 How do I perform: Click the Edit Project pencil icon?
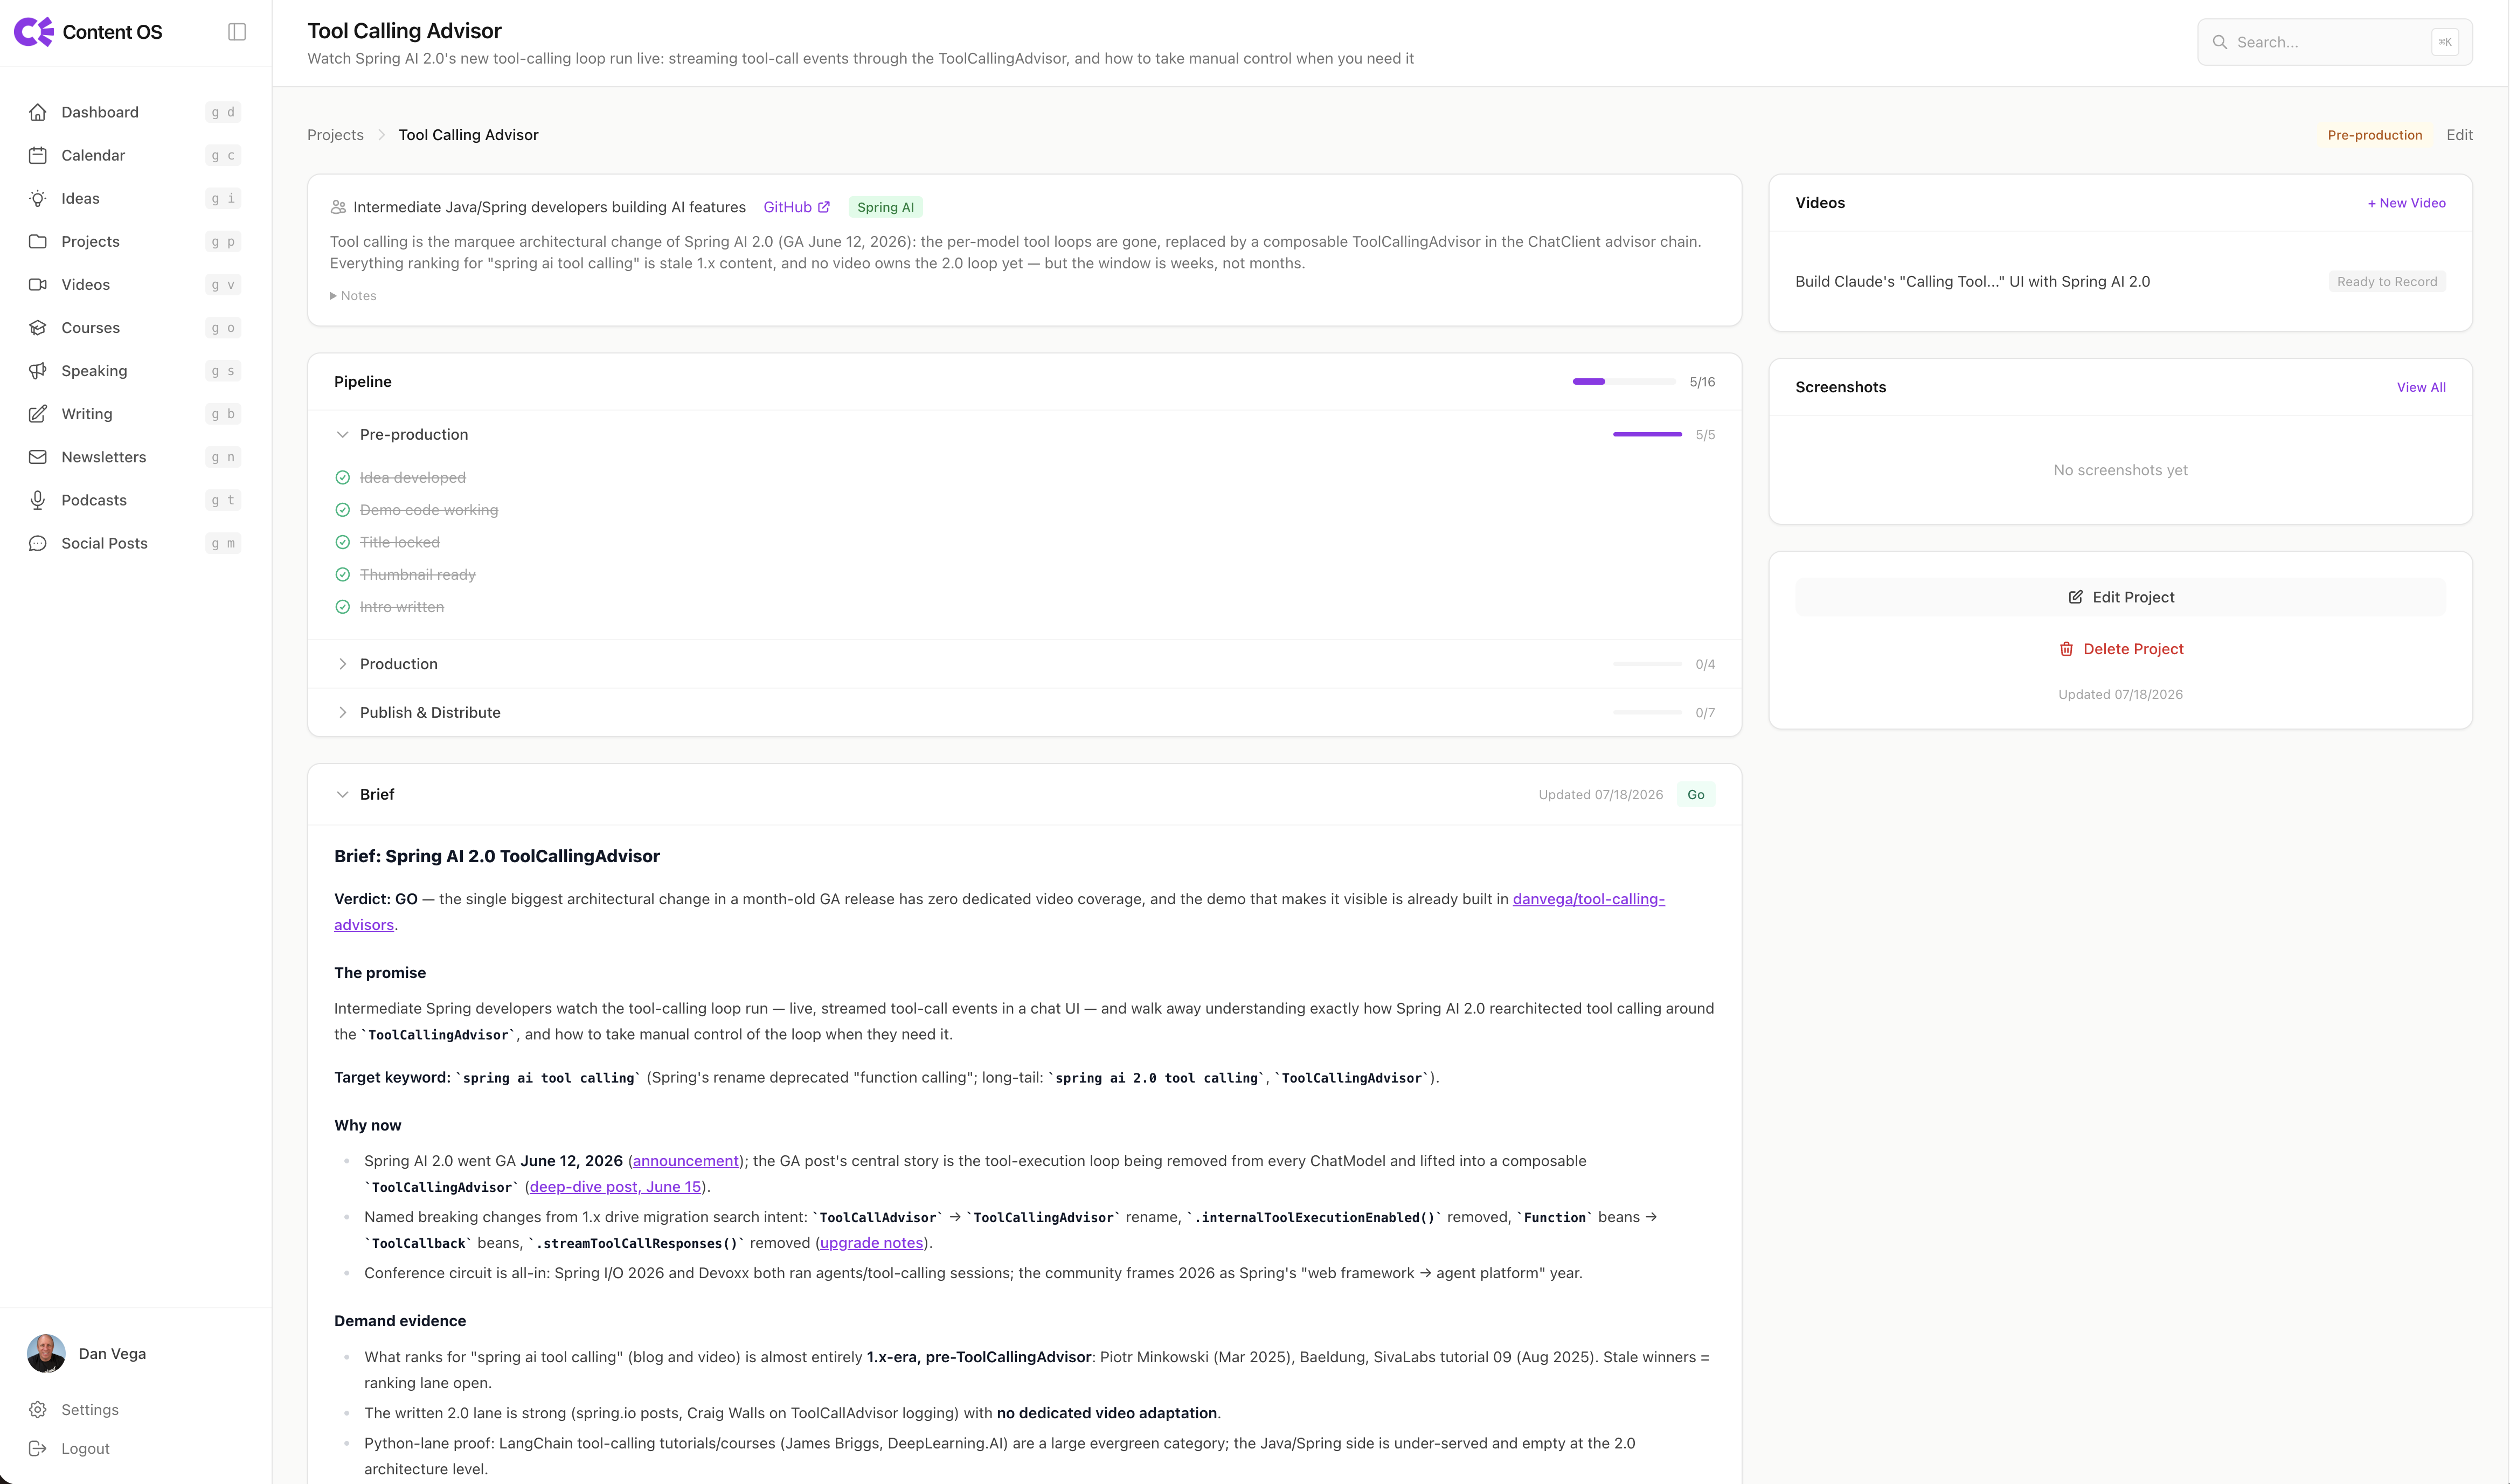point(2076,597)
